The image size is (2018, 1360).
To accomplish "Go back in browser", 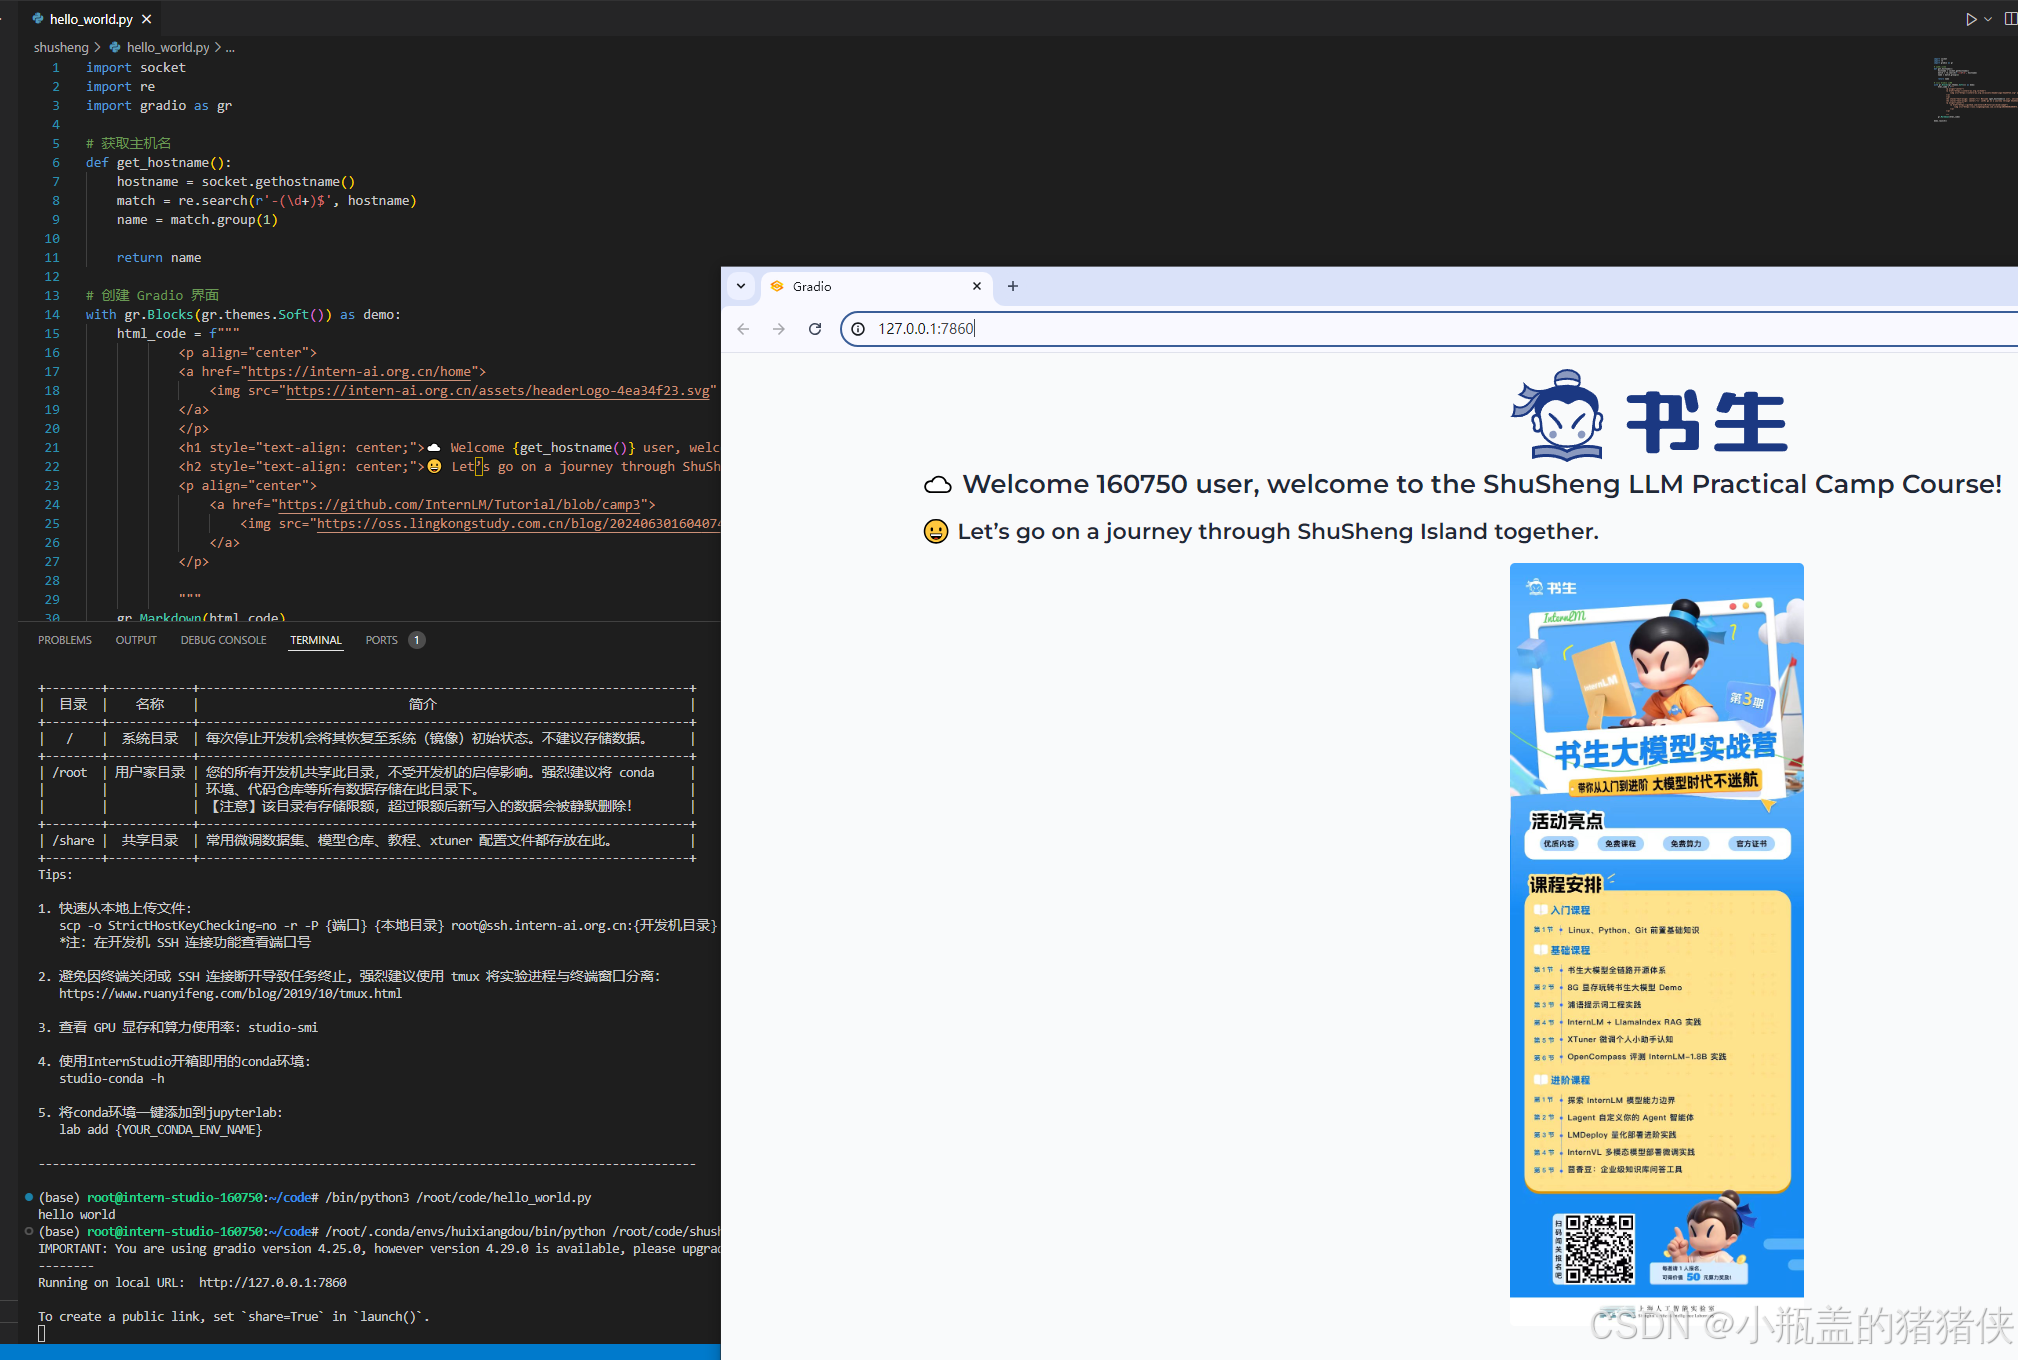I will (x=743, y=329).
